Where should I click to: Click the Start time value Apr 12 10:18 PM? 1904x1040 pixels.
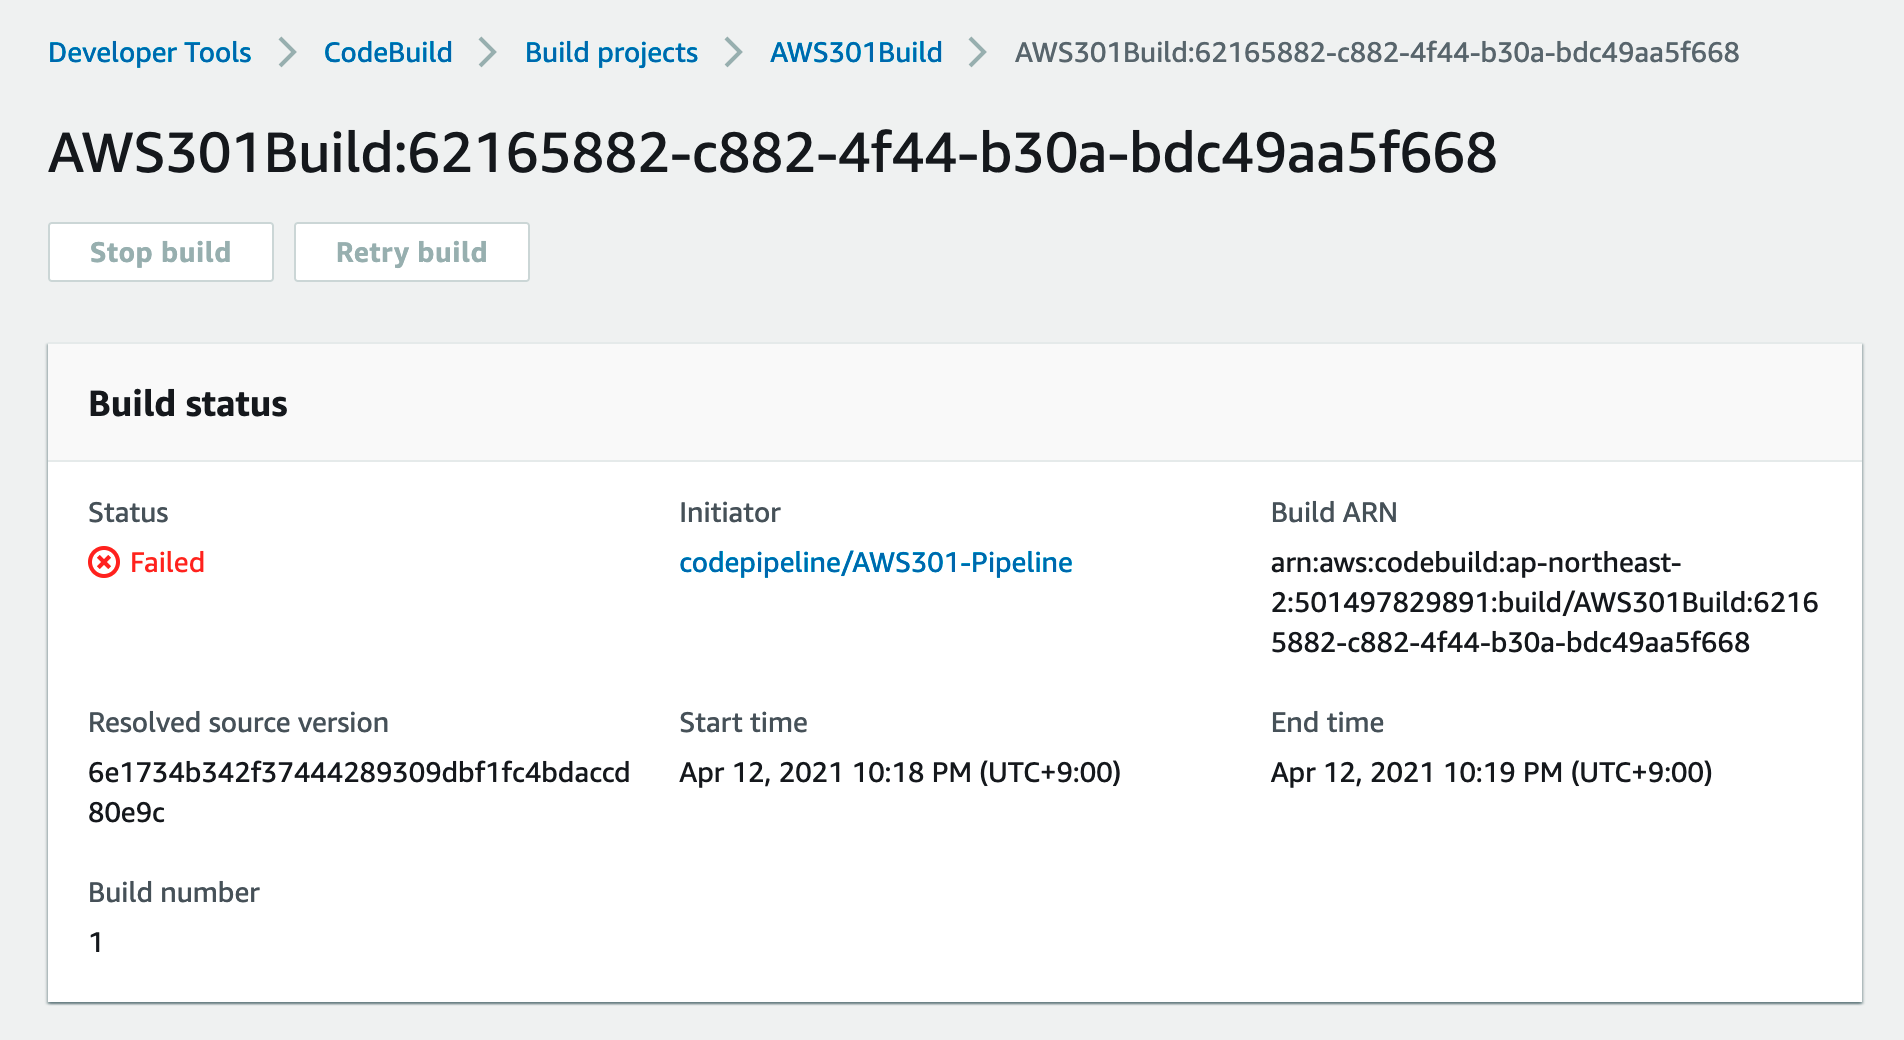pyautogui.click(x=900, y=772)
